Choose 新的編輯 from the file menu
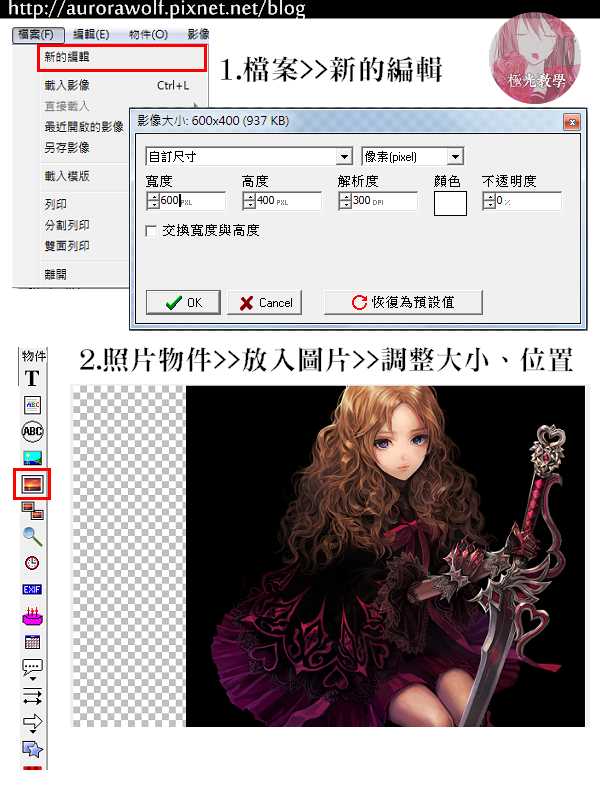 coord(121,57)
